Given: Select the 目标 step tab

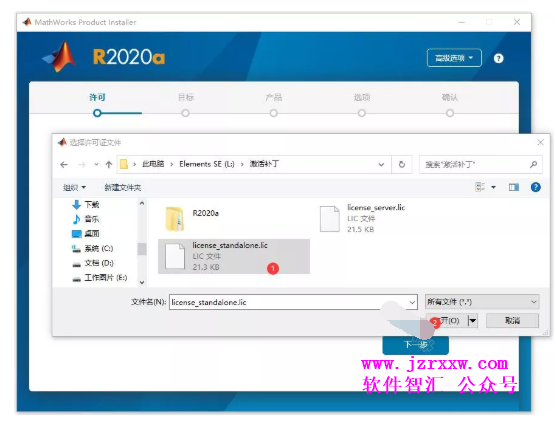Looking at the screenshot, I should pos(185,97).
